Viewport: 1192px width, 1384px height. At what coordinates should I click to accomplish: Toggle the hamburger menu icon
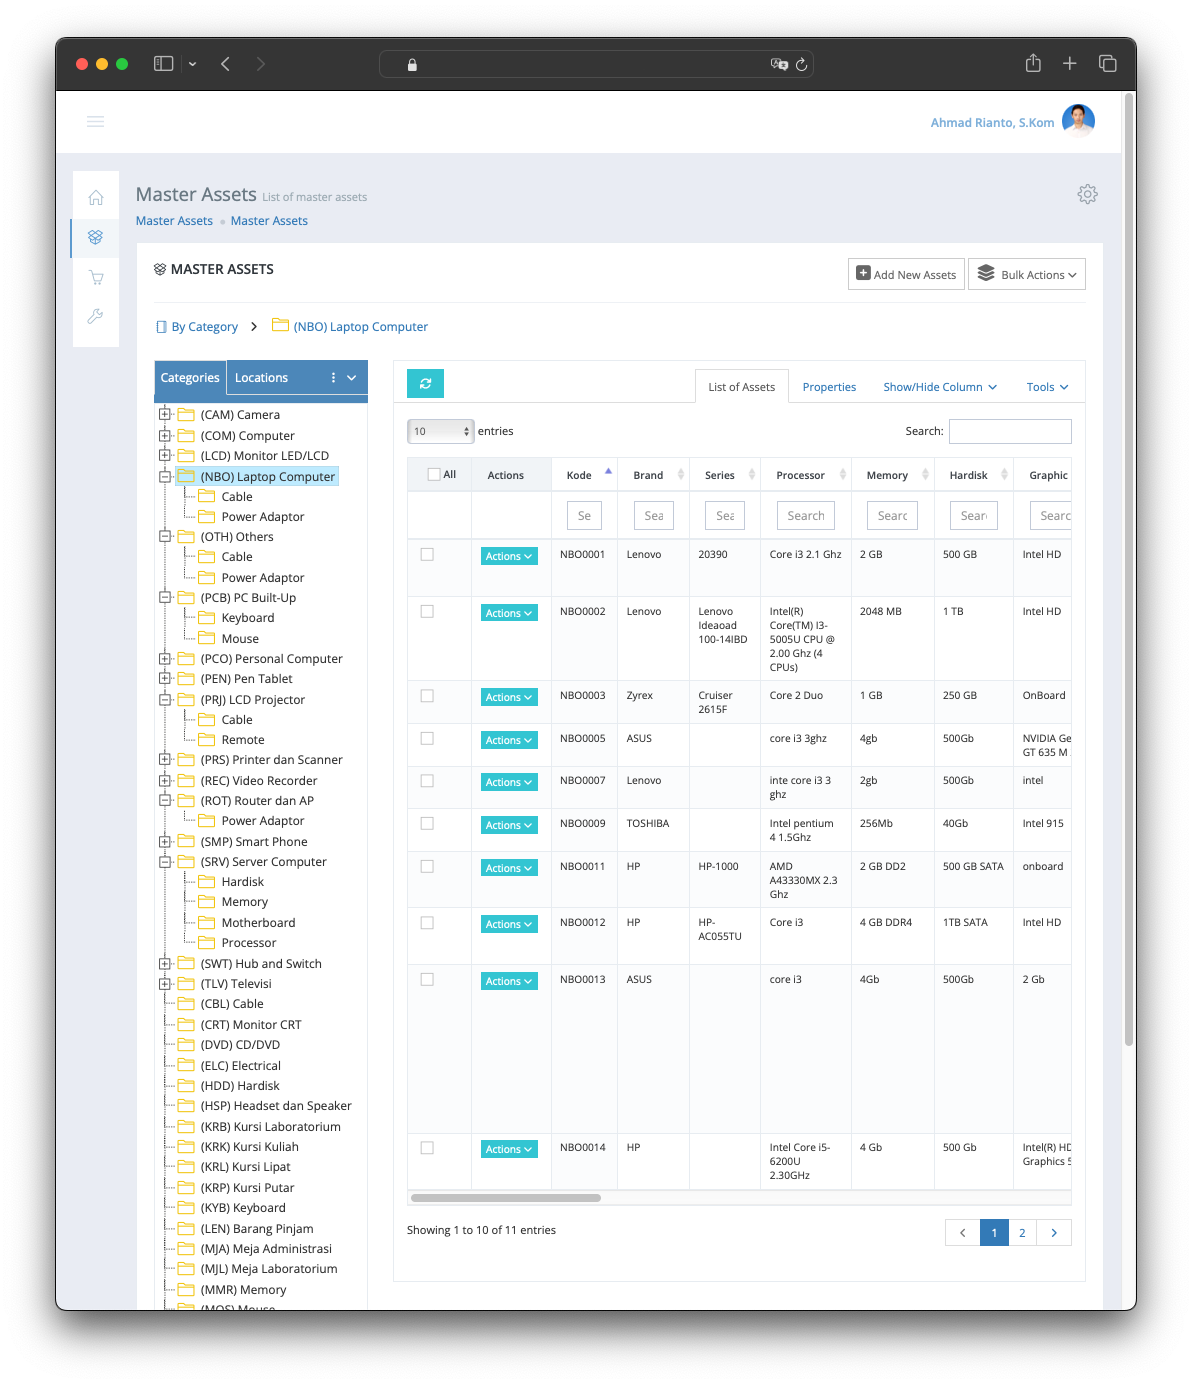tap(96, 122)
